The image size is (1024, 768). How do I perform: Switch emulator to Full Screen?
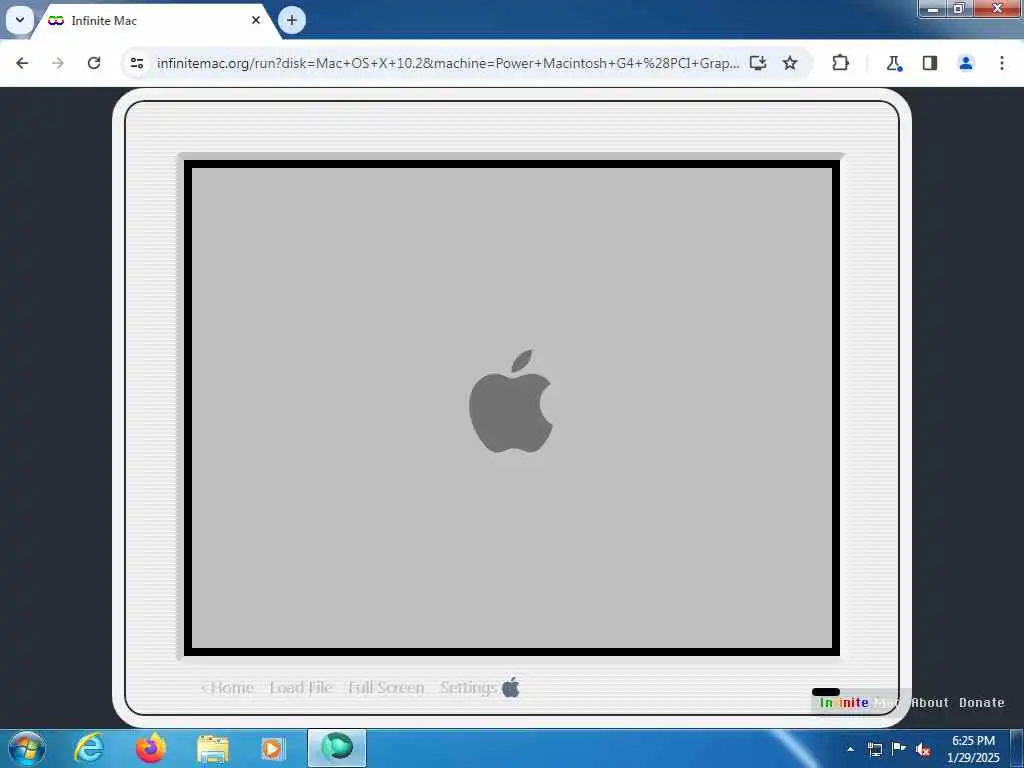click(x=386, y=687)
